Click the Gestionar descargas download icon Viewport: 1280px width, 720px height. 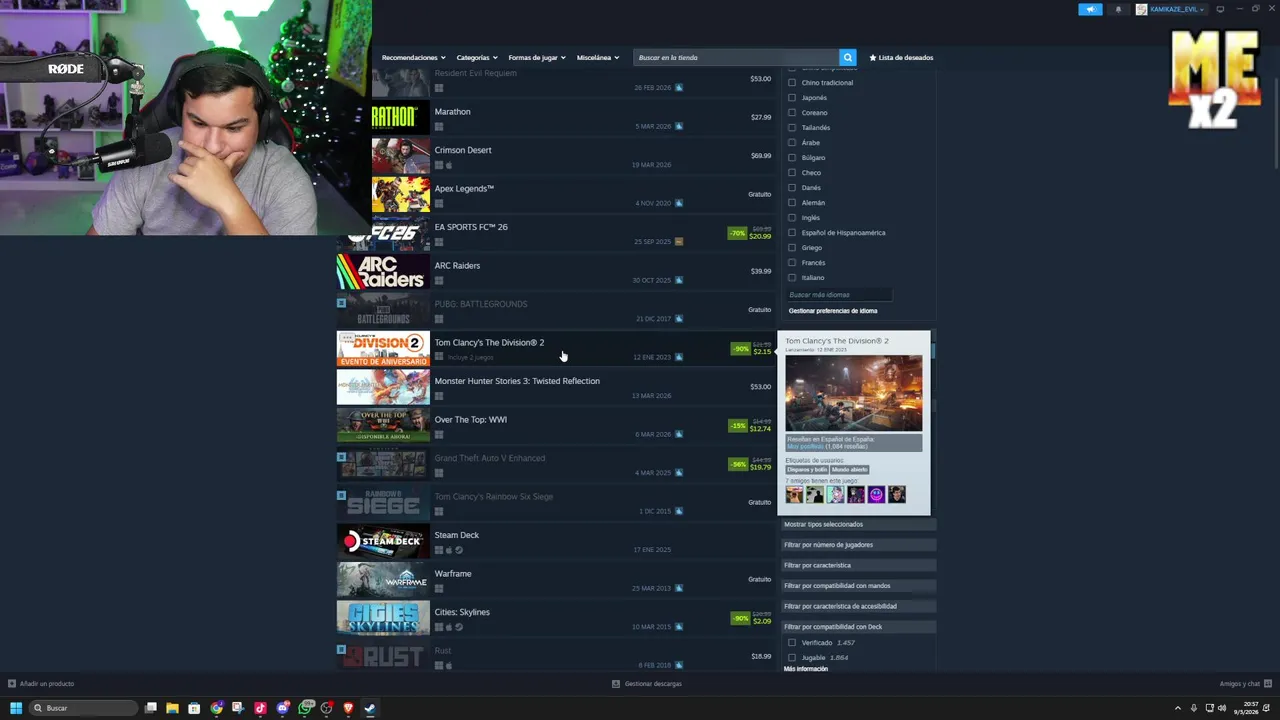click(616, 684)
